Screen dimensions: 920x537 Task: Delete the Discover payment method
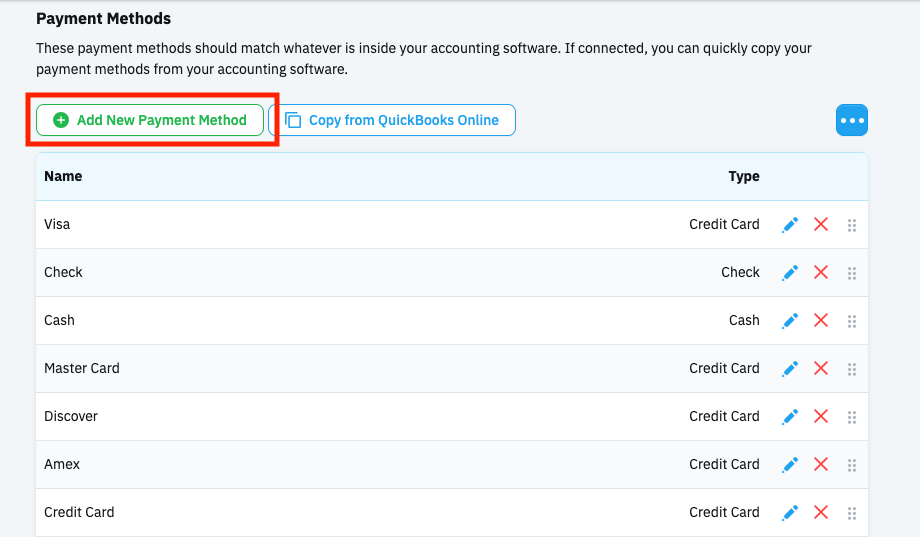coord(821,417)
